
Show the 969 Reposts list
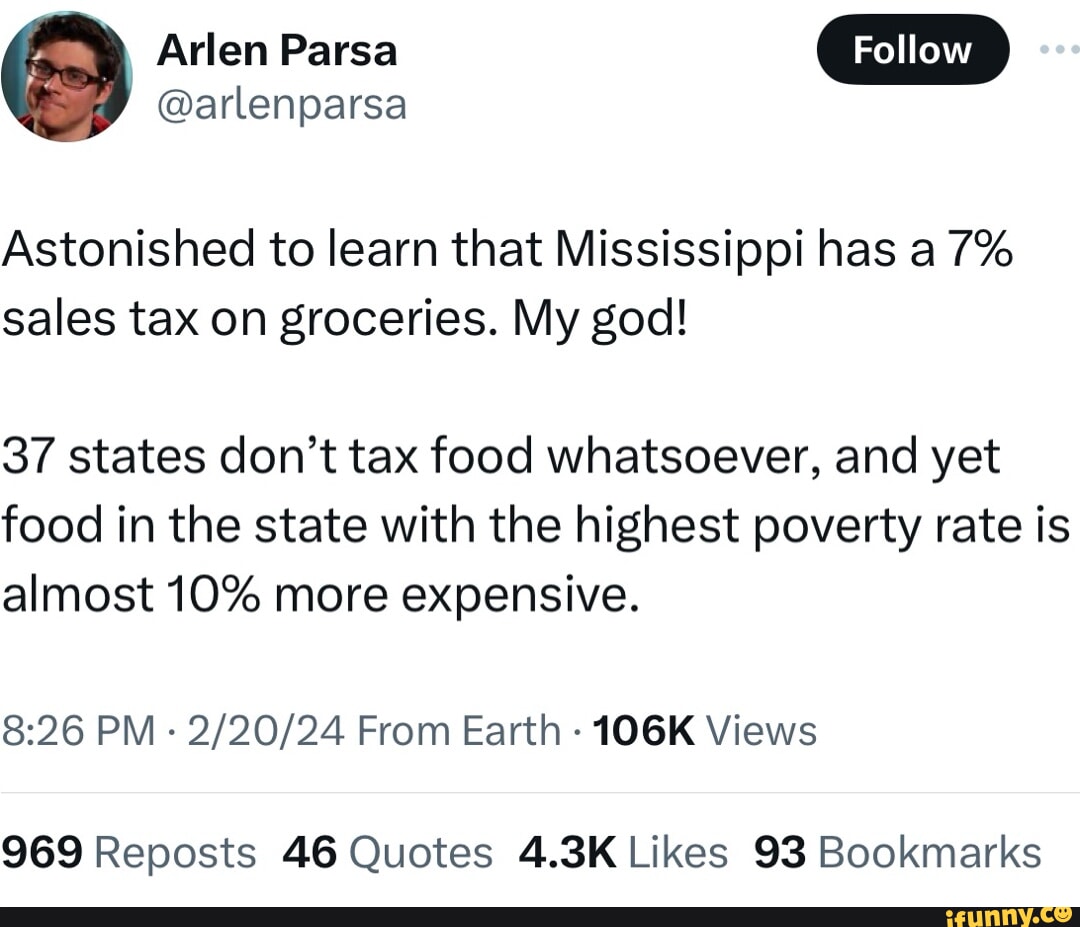(x=129, y=853)
